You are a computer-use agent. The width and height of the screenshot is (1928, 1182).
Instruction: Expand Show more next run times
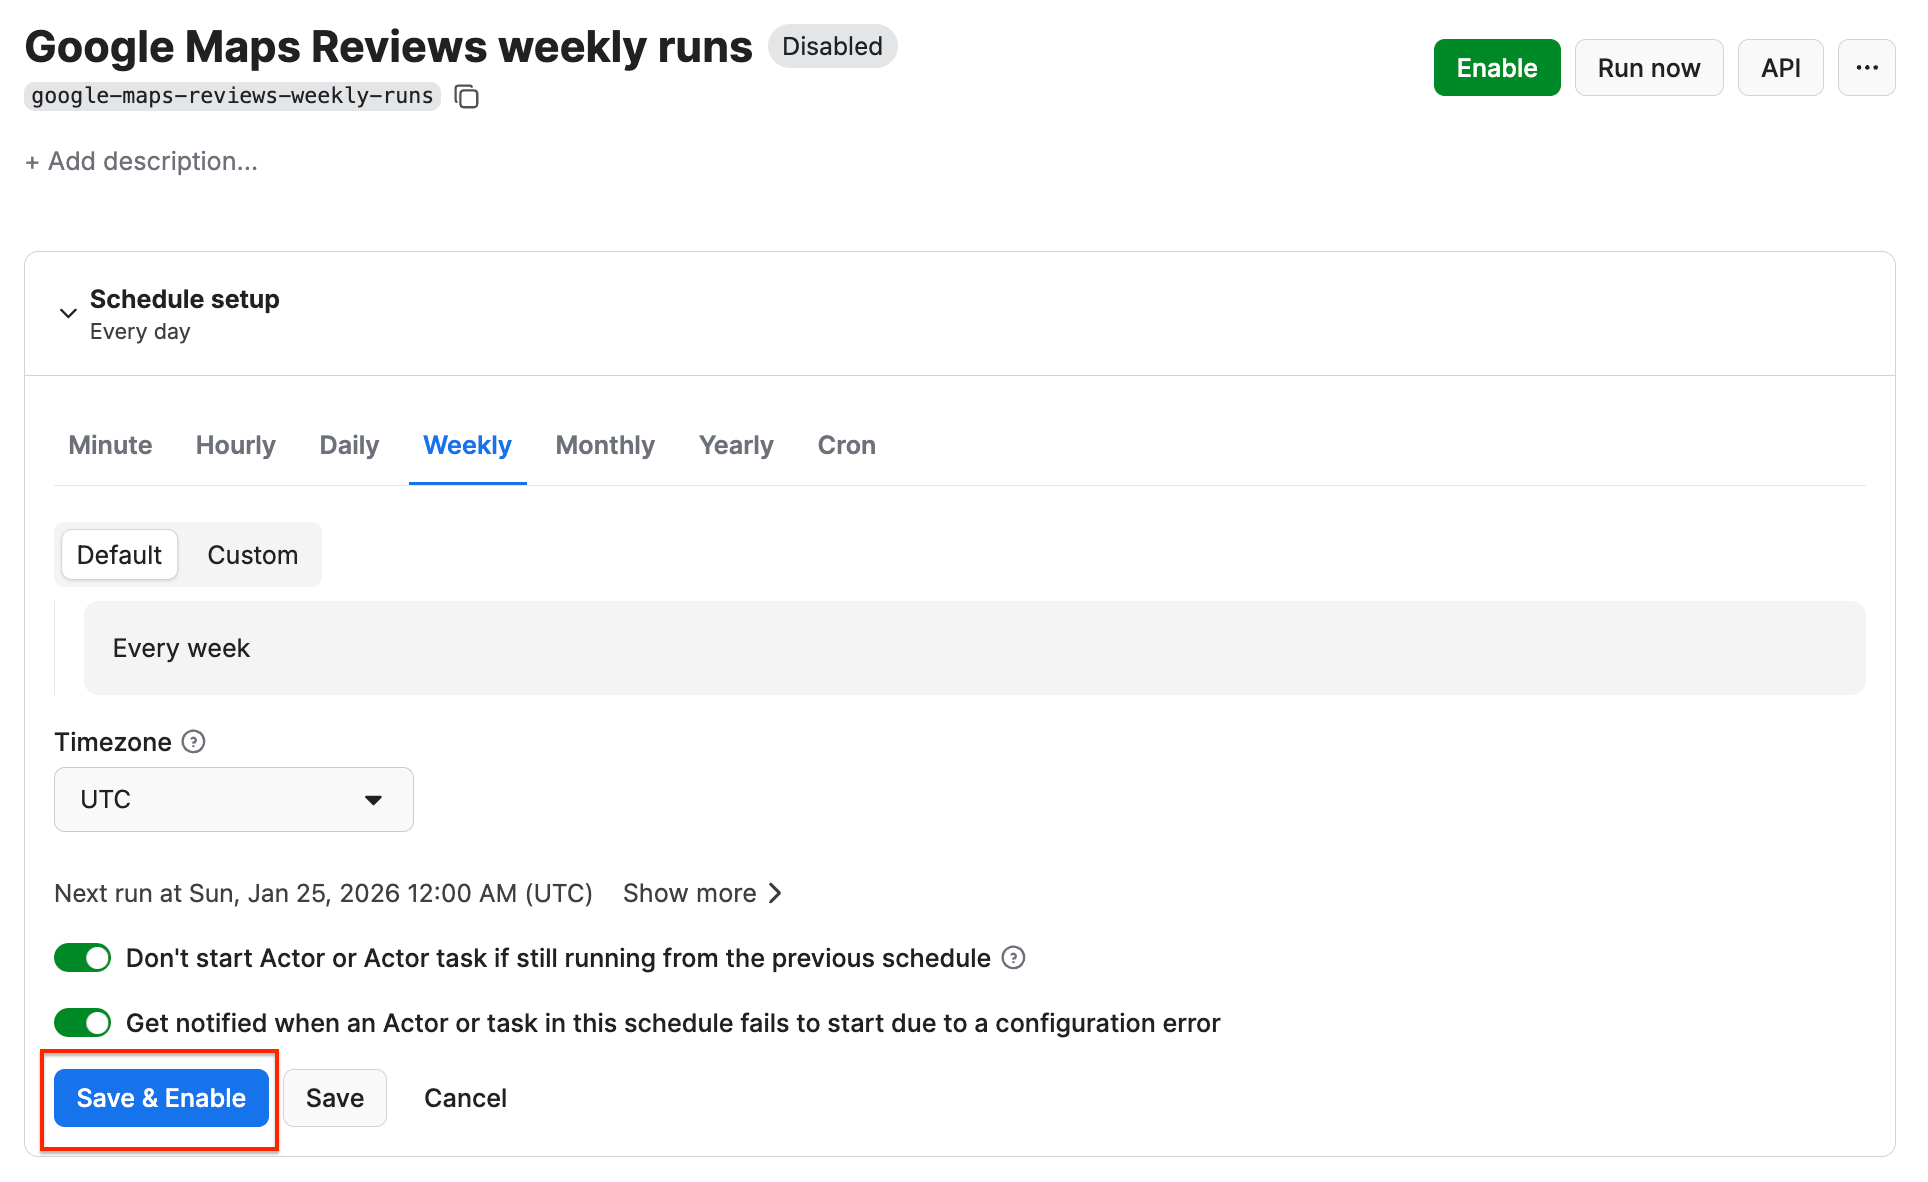701,893
